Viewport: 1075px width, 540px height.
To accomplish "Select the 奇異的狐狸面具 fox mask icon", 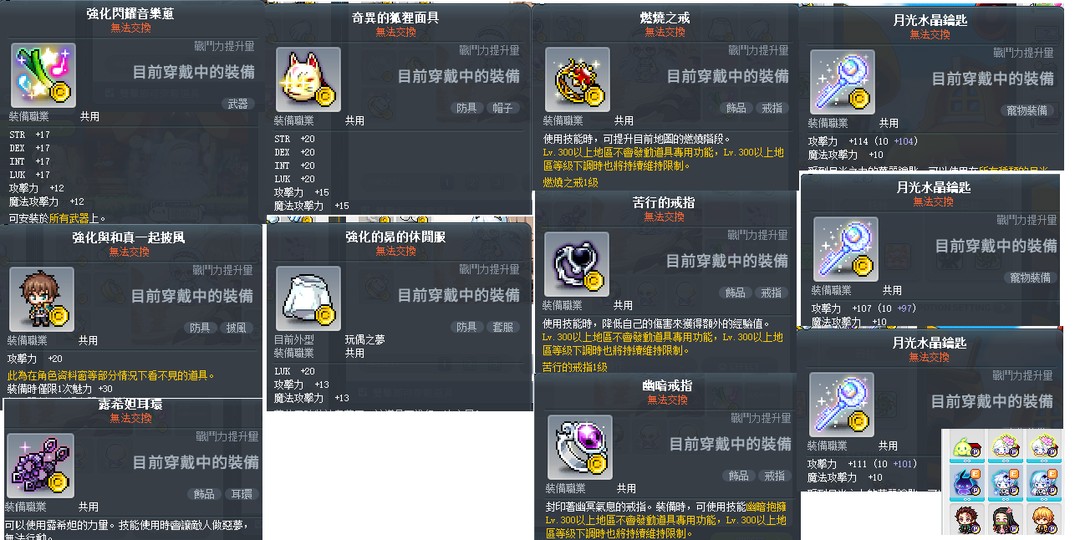I will click(x=308, y=79).
